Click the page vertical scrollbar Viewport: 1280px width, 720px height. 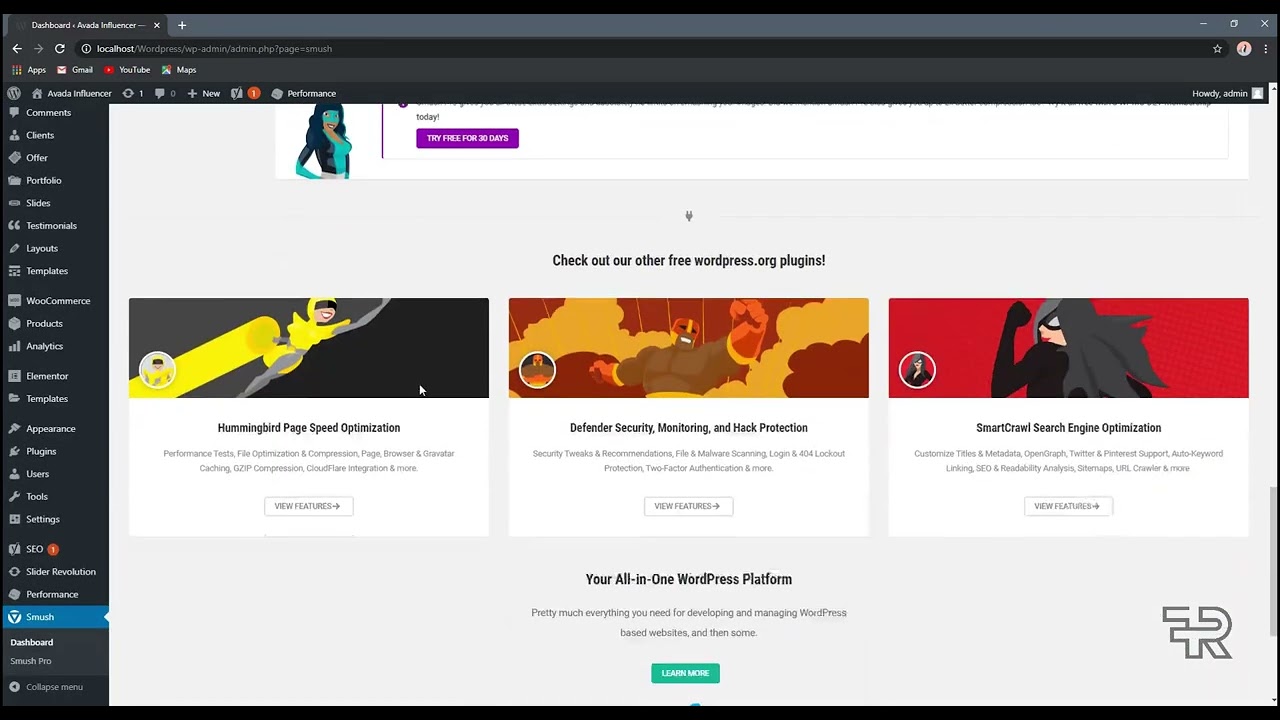tap(1273, 560)
